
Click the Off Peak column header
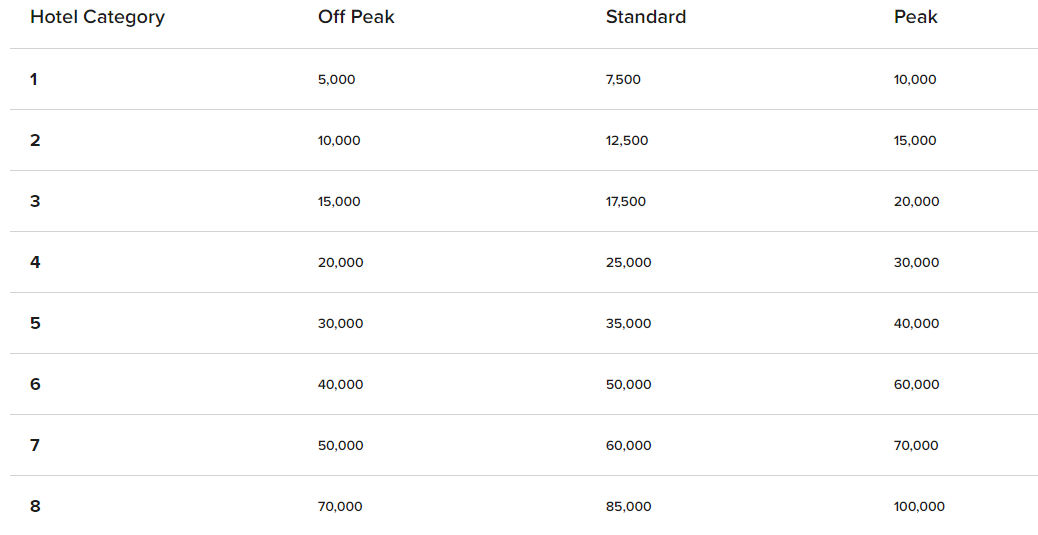[356, 17]
